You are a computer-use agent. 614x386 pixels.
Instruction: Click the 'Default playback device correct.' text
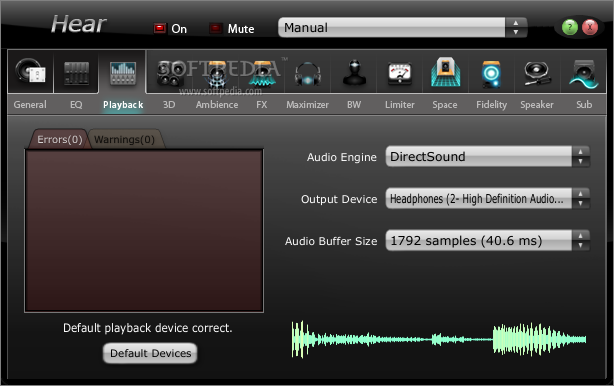click(x=148, y=328)
